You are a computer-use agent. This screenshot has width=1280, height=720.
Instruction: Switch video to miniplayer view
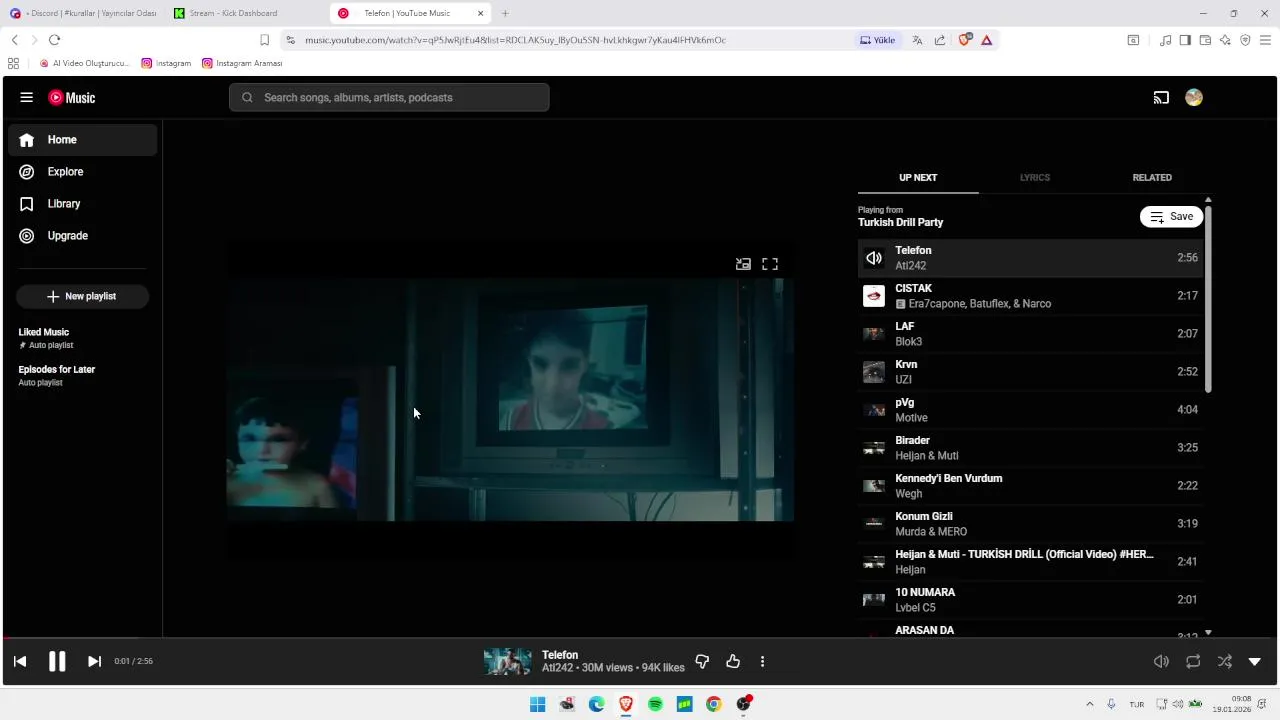(x=743, y=264)
